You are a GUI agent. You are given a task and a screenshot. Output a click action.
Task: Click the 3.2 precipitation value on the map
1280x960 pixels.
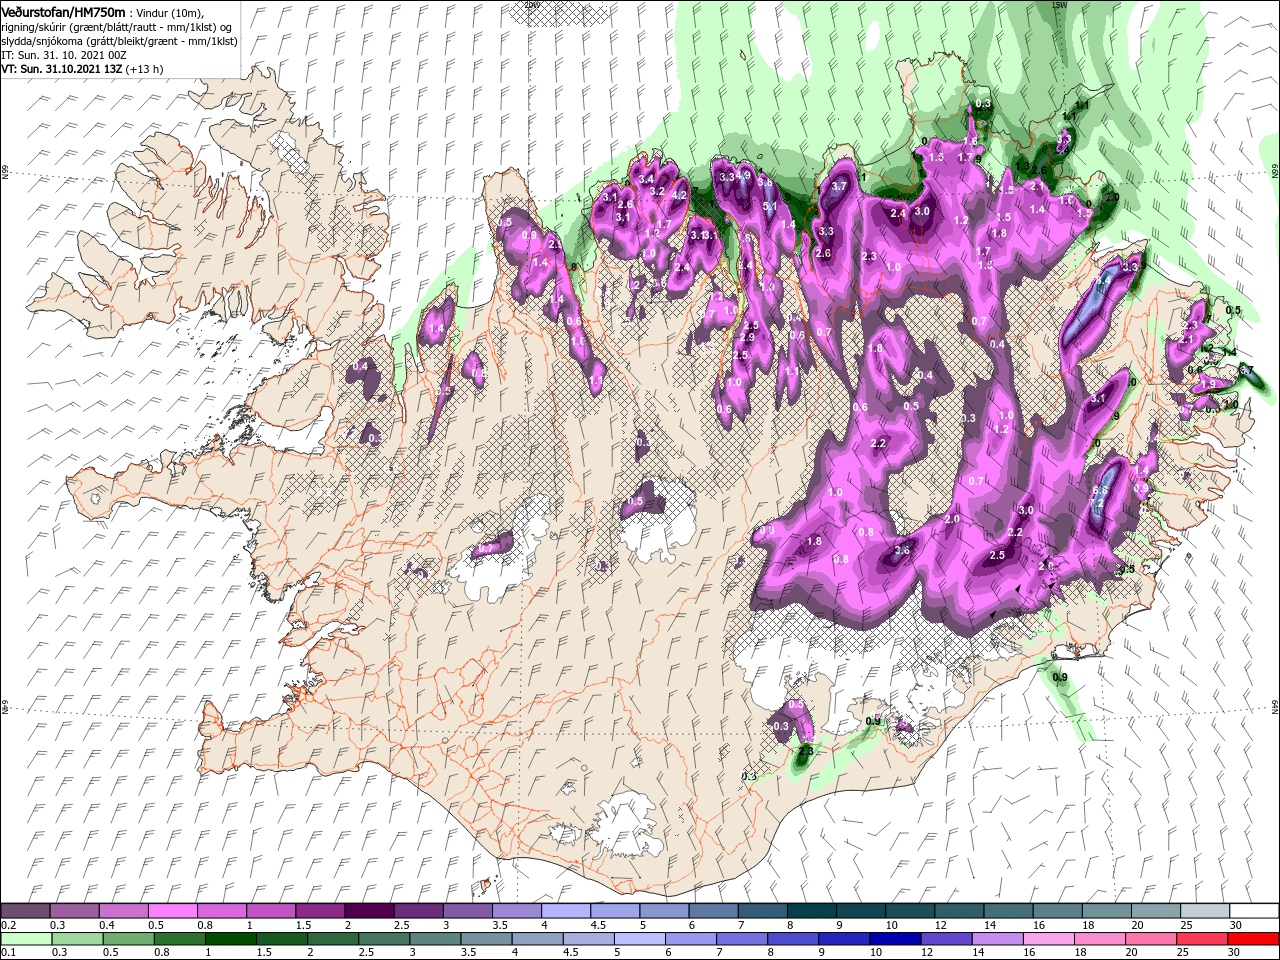[x=657, y=191]
